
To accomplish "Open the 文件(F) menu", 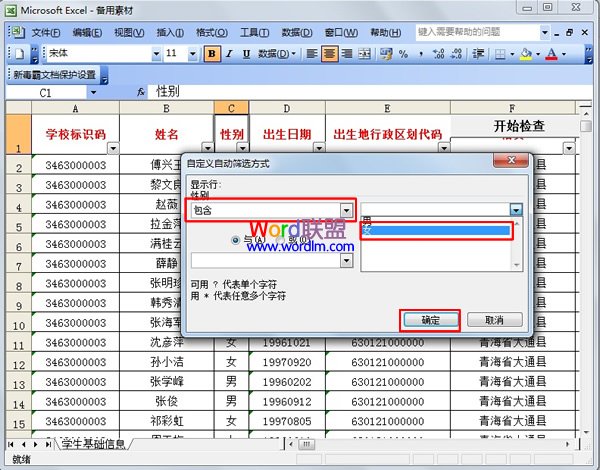I will 46,33.
